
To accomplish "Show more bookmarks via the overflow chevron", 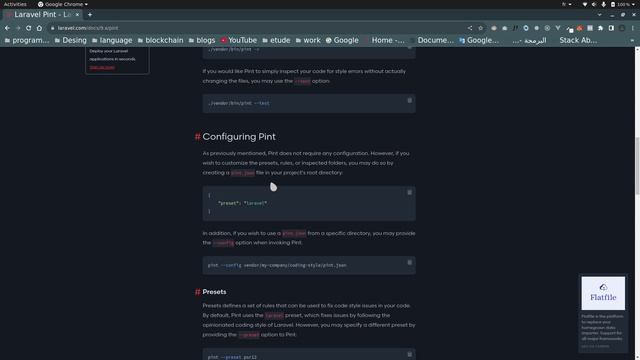I will click(x=632, y=40).
